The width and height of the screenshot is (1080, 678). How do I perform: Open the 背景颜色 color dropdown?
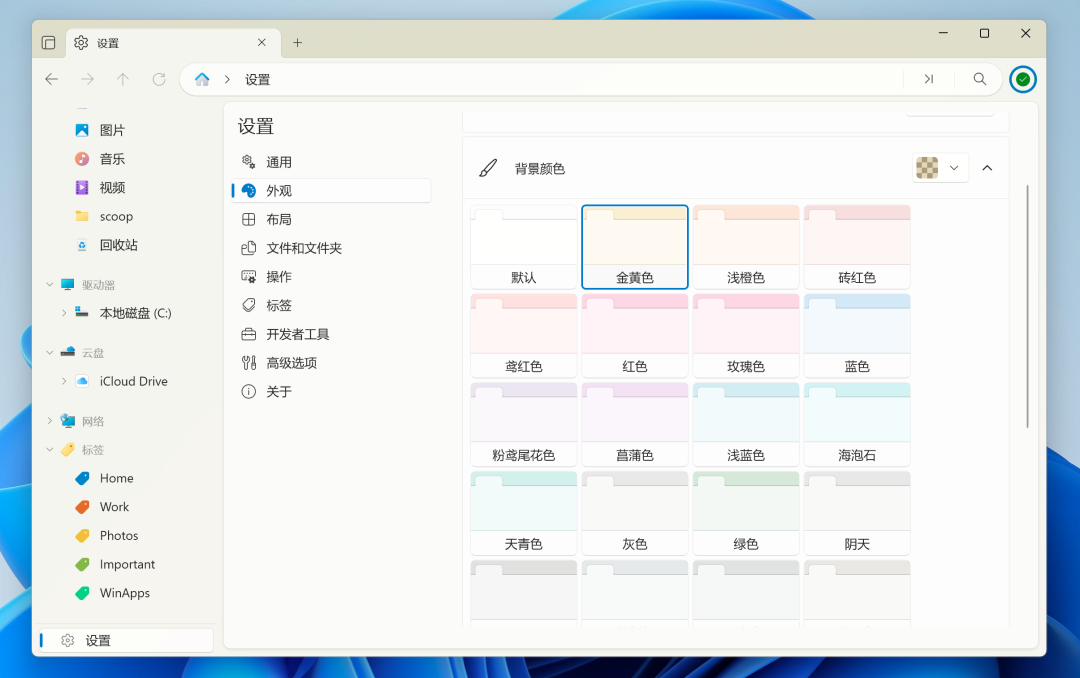pyautogui.click(x=940, y=168)
